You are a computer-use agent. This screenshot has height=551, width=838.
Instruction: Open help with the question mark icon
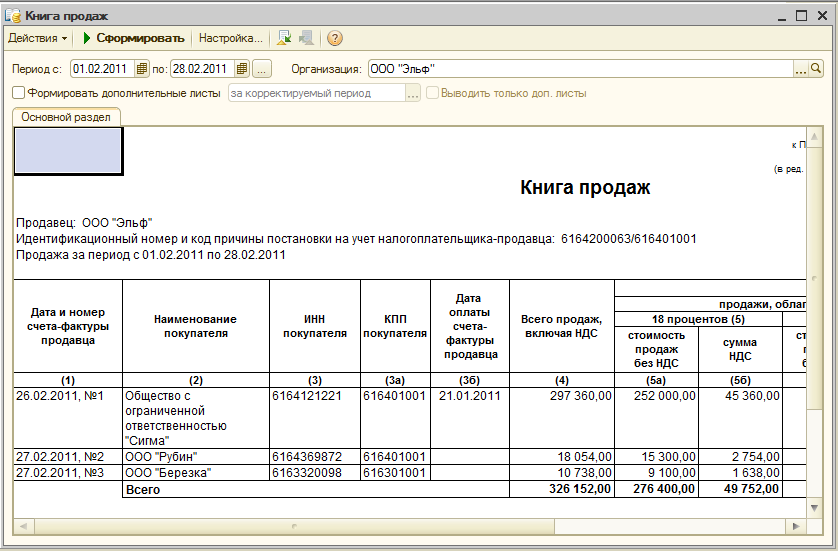335,38
